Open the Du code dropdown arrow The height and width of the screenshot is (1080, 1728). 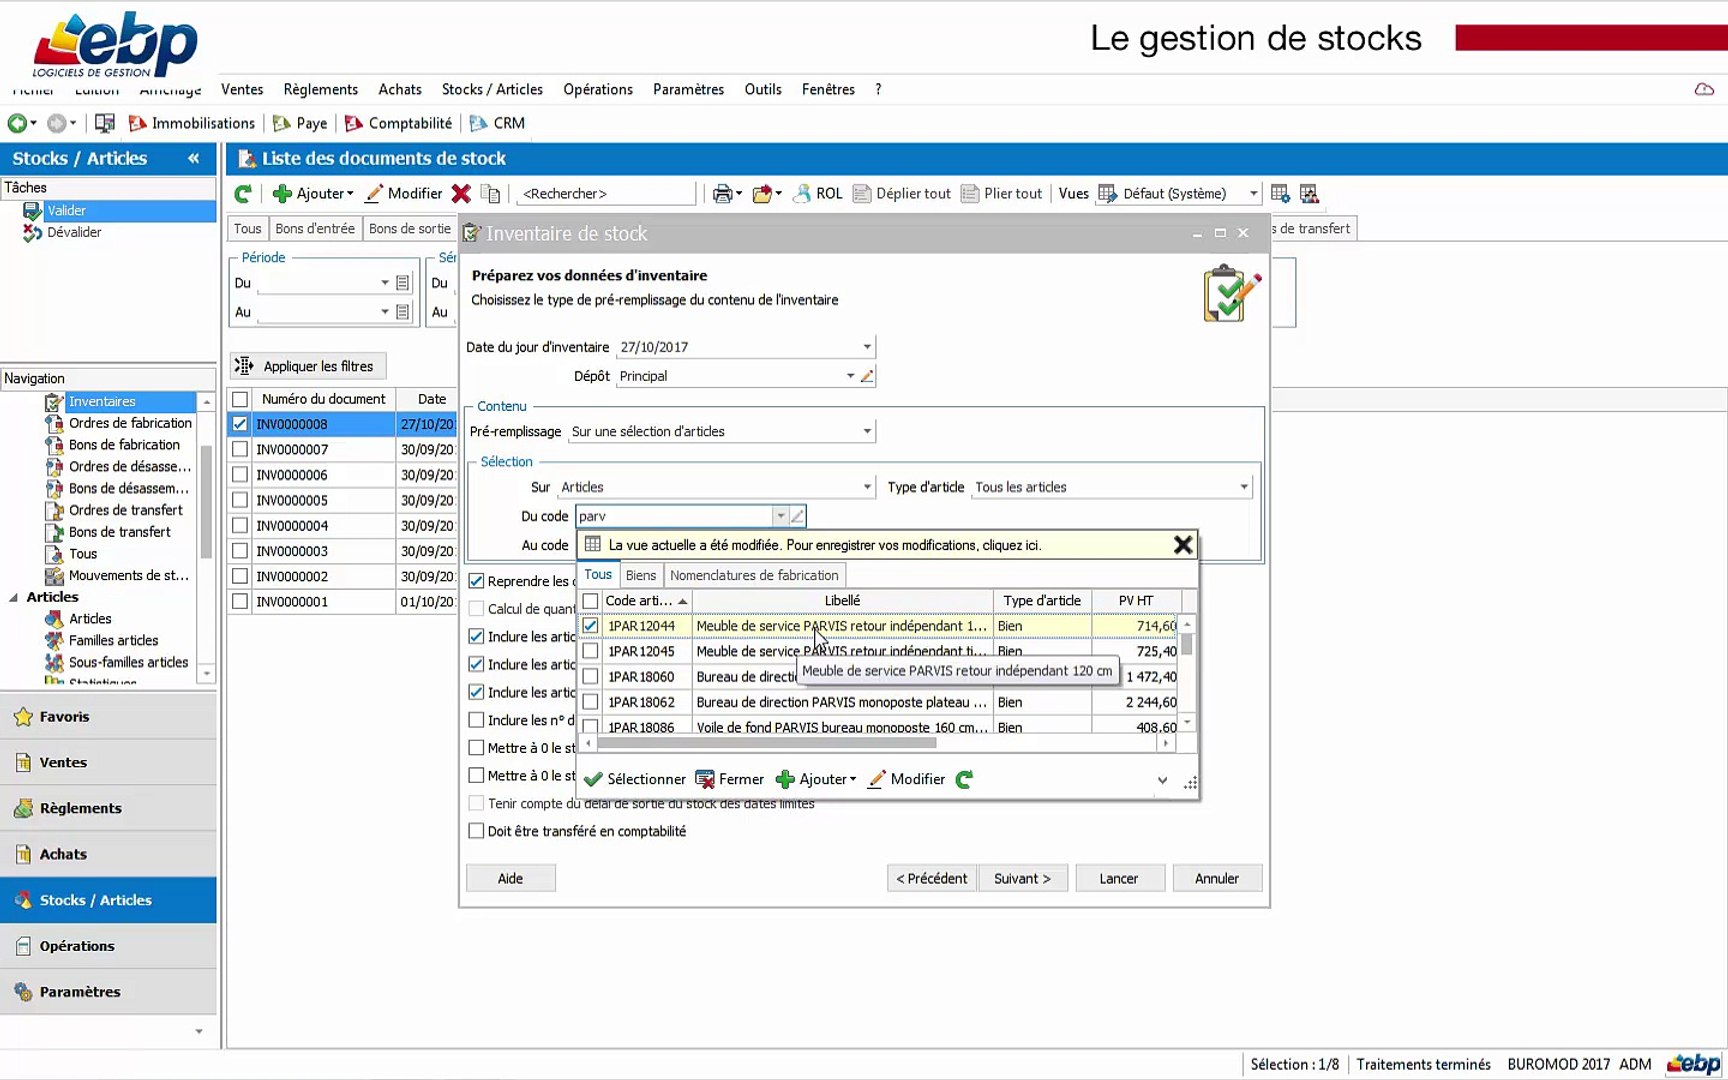(780, 516)
